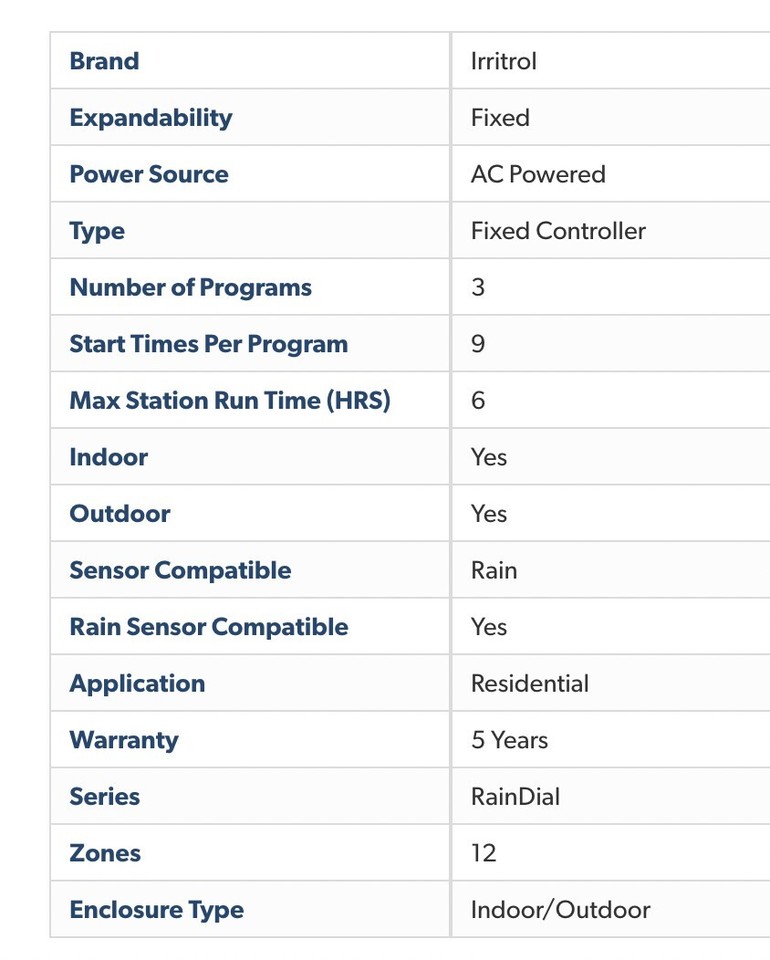Click the Zones row label
This screenshot has width=770, height=960.
tap(105, 853)
